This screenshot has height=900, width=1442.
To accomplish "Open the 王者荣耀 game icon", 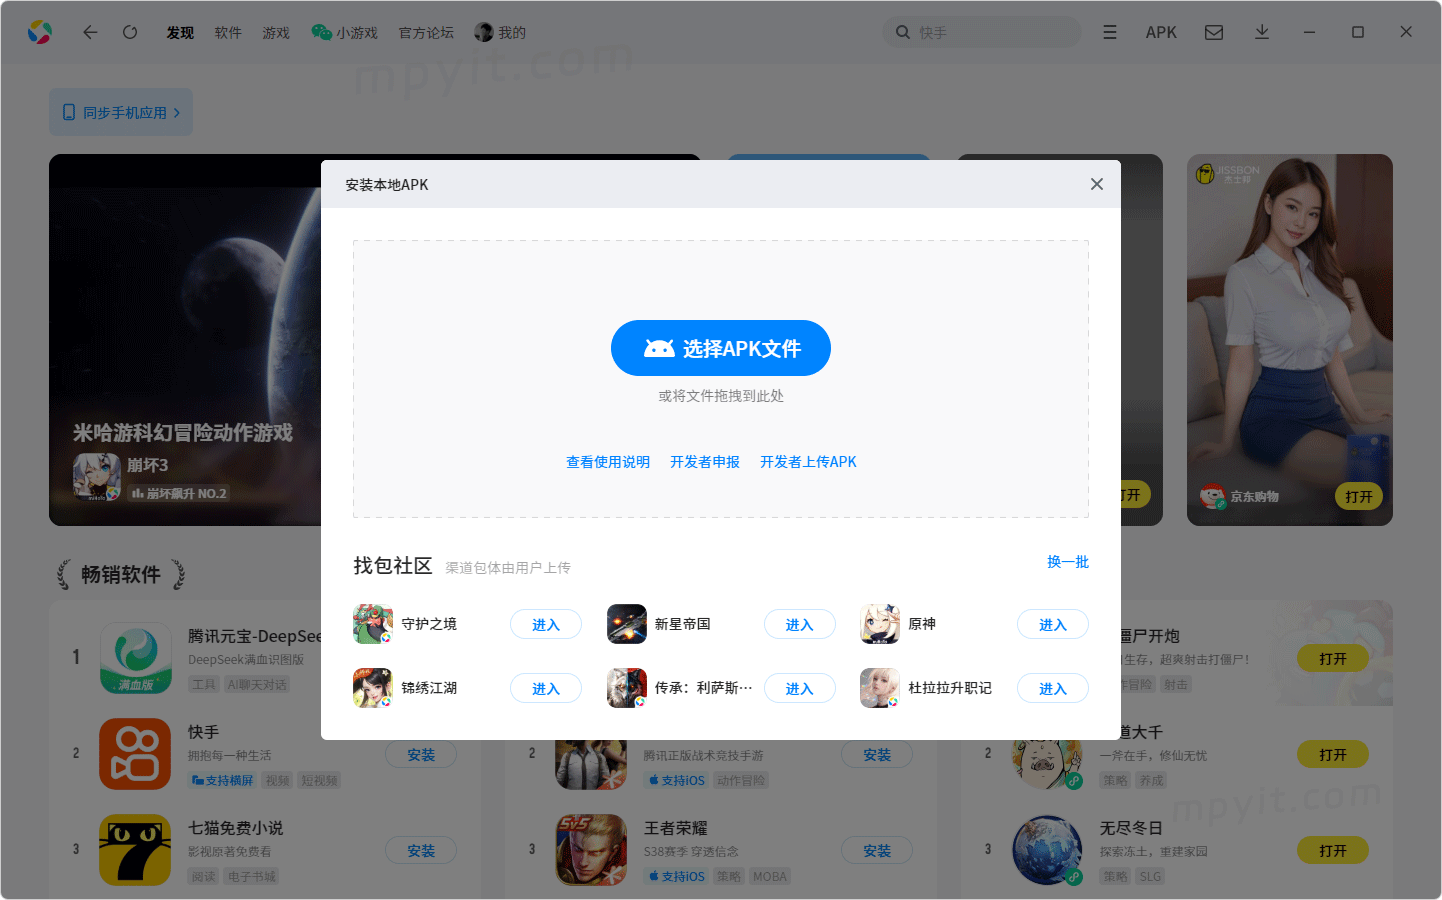I will coord(591,850).
